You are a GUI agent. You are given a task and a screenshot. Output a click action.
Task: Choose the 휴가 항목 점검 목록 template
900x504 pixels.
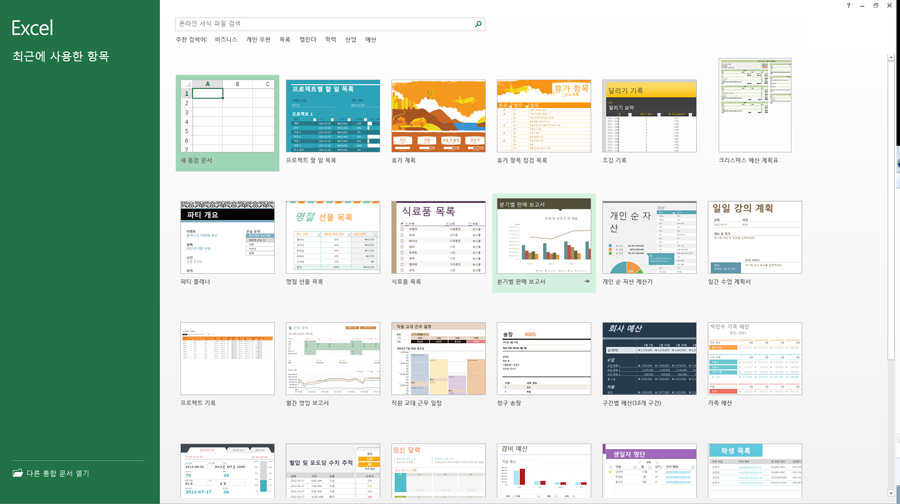[544, 116]
